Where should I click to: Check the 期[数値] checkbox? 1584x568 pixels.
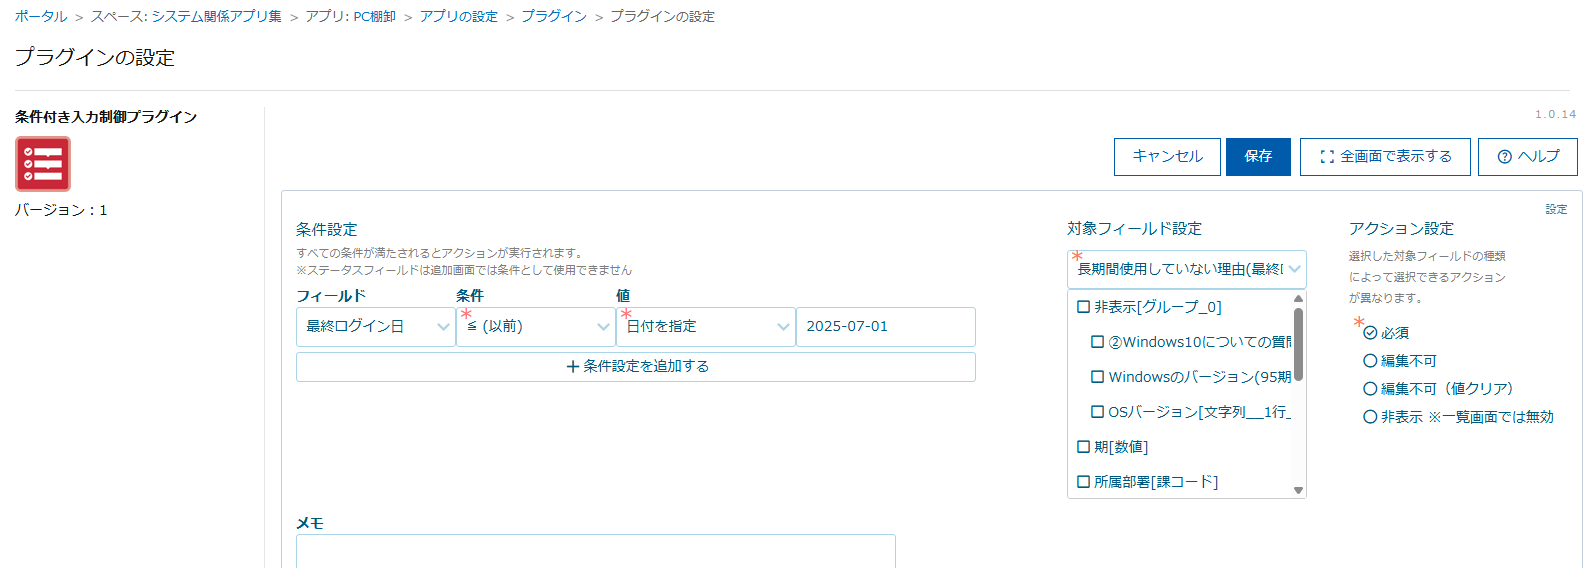point(1083,447)
